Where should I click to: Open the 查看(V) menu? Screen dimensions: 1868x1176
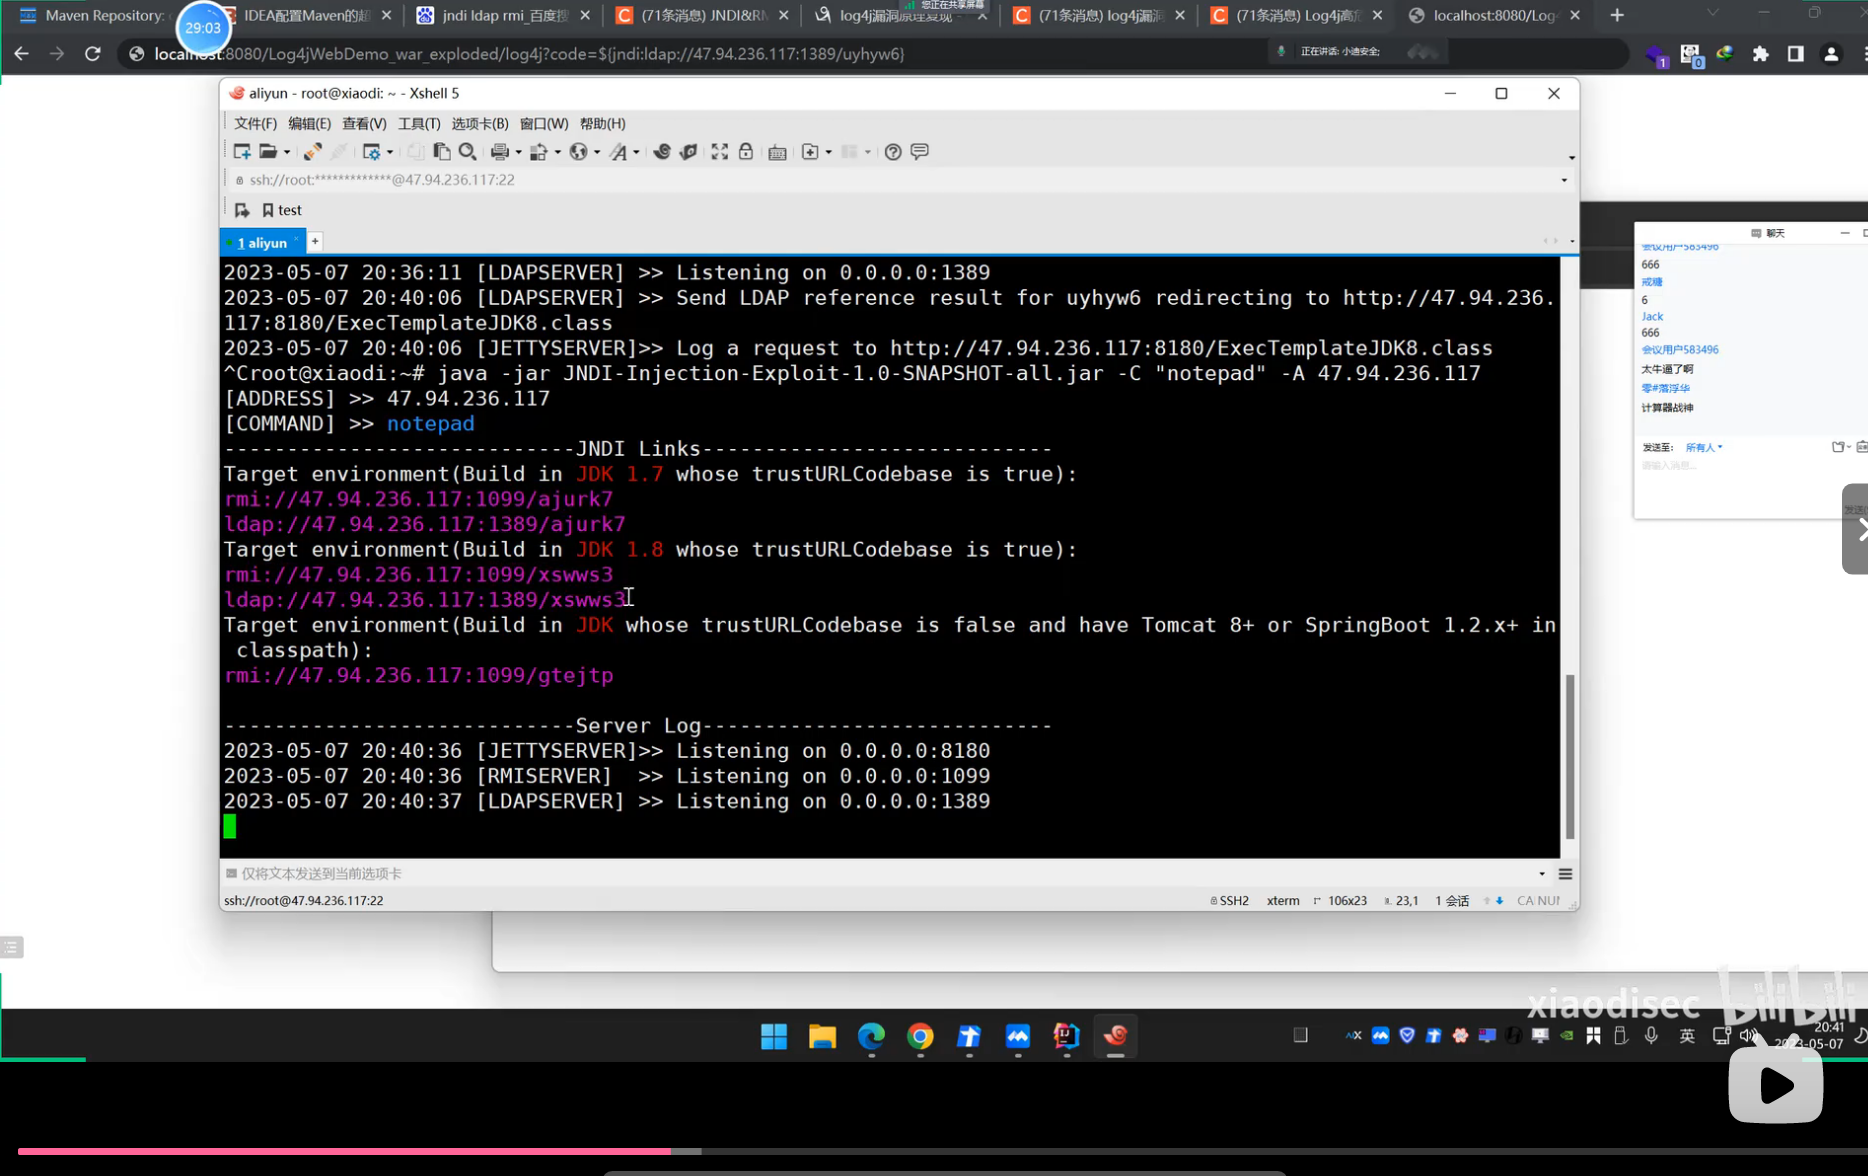coord(364,123)
